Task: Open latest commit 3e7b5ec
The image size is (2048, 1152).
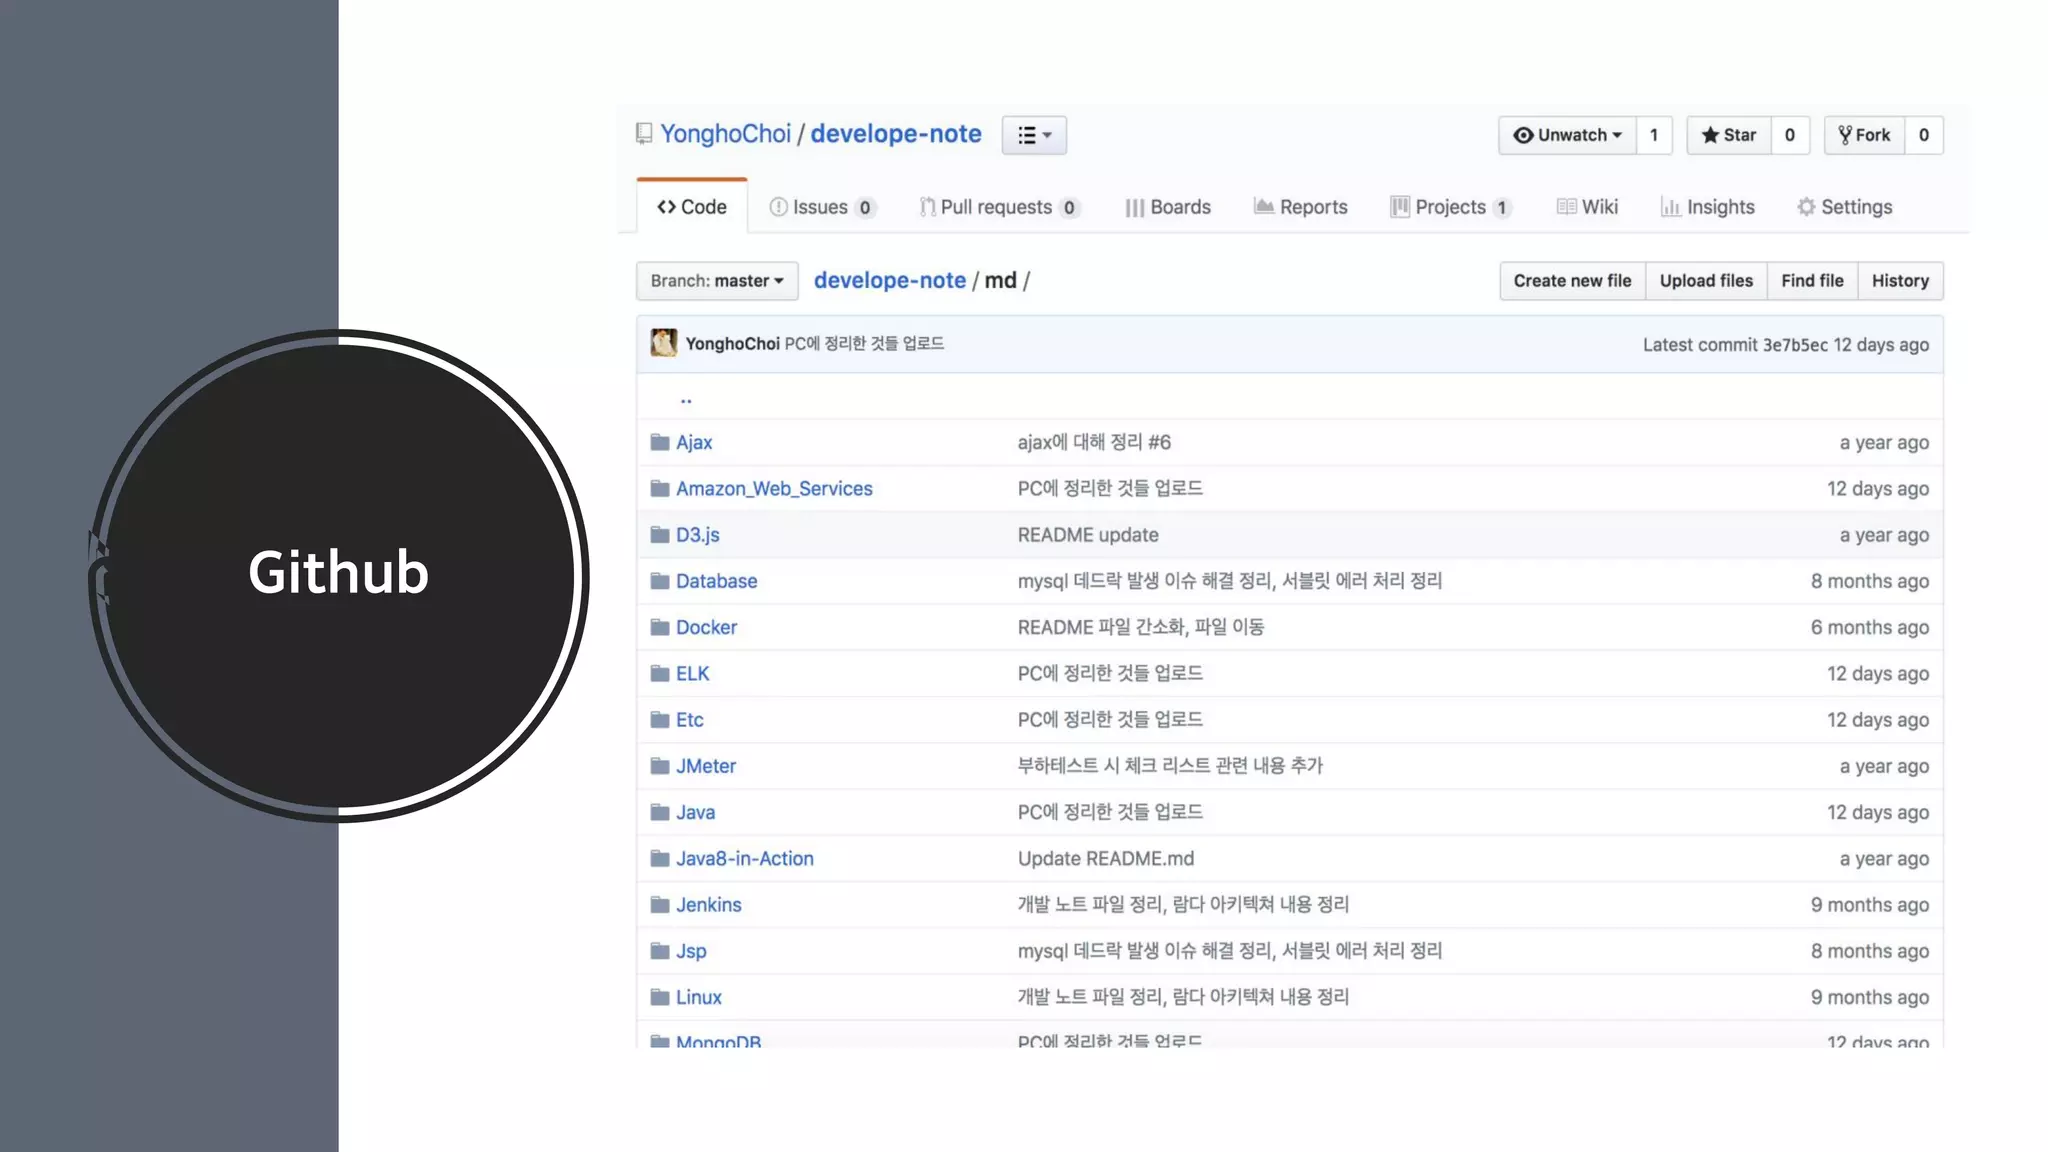Action: (x=1795, y=345)
